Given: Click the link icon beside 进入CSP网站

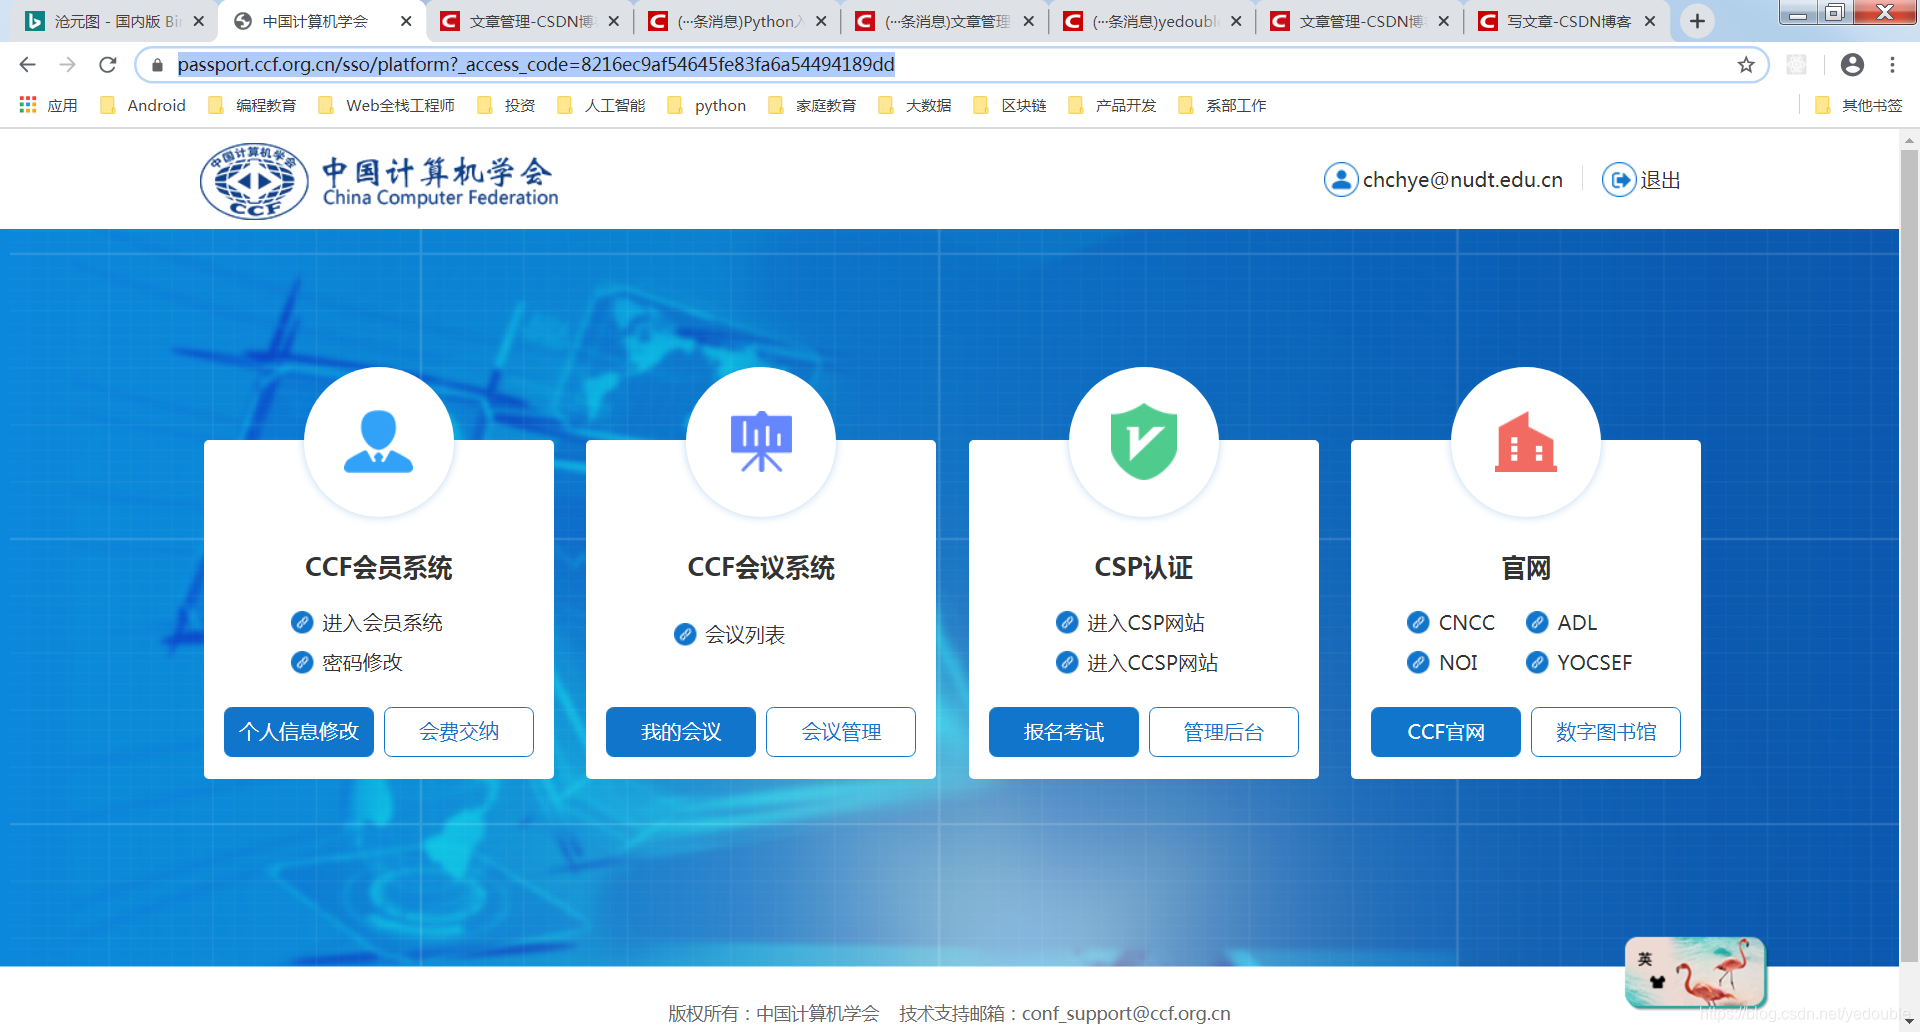Looking at the screenshot, I should coord(1067,623).
